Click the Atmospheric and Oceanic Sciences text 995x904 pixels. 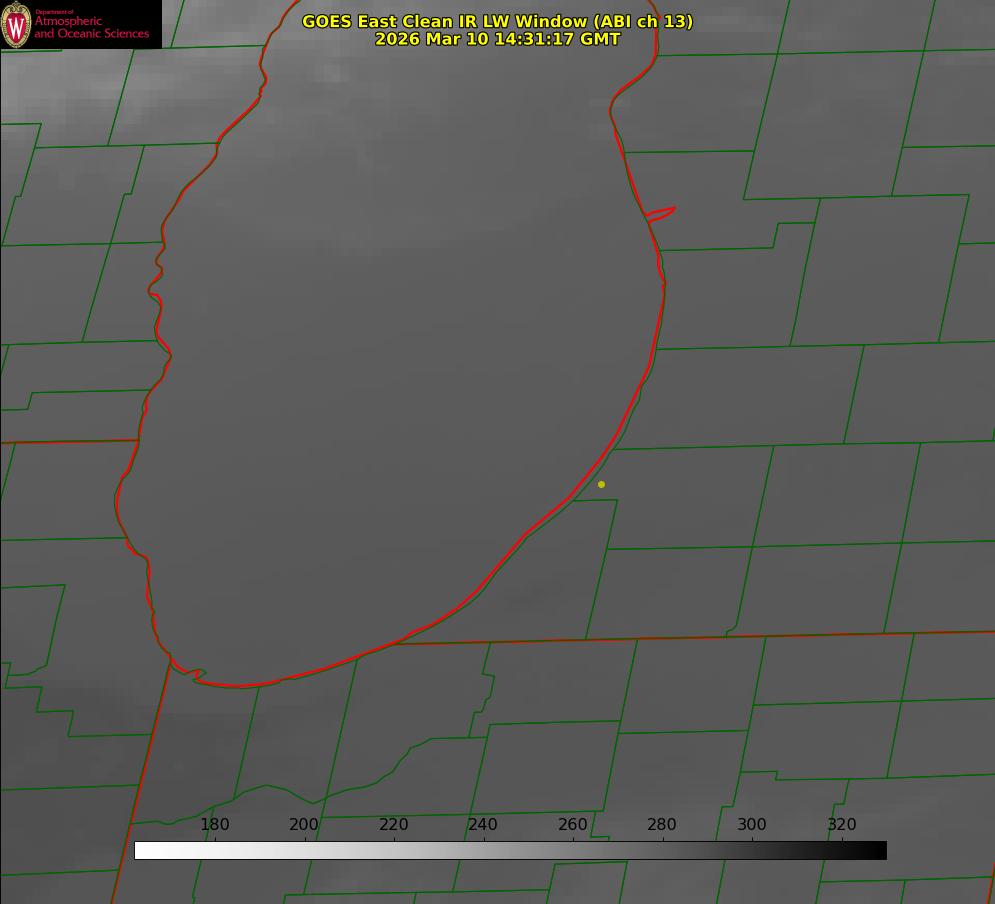coord(91,27)
